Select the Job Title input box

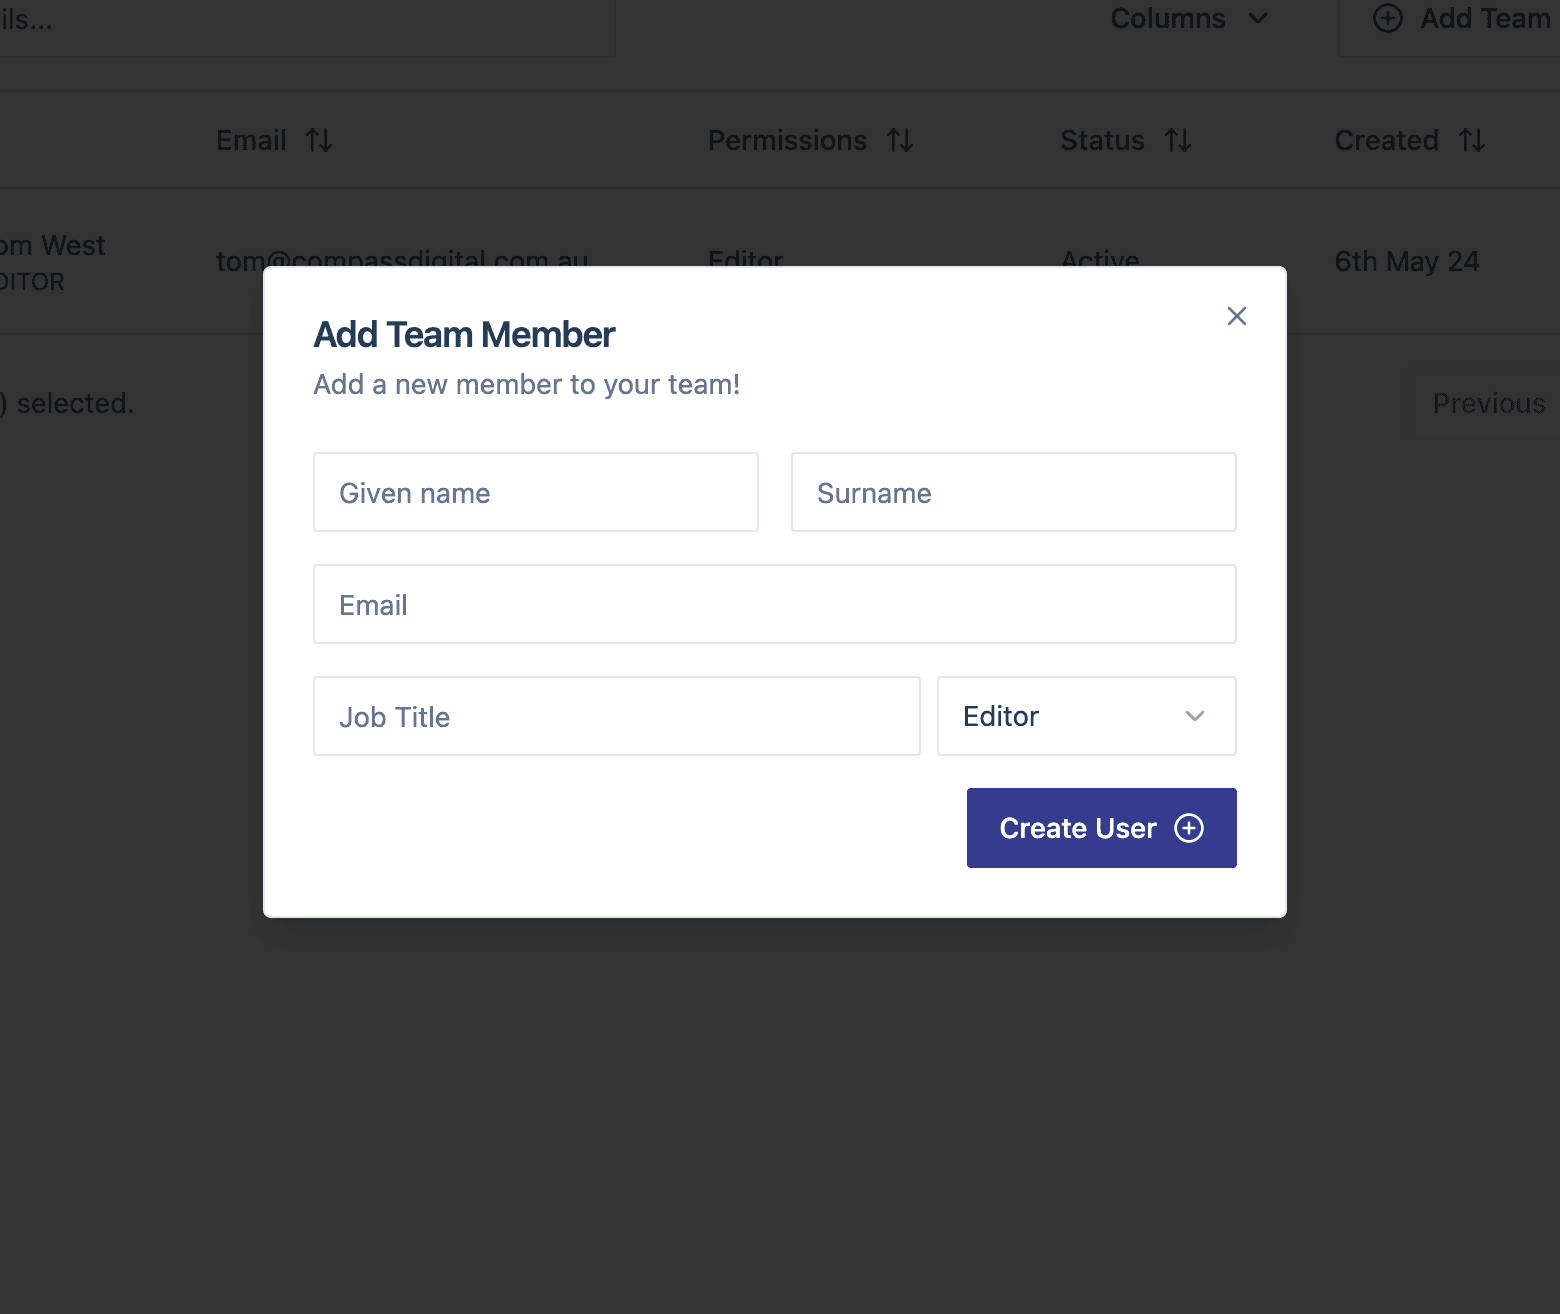click(616, 716)
